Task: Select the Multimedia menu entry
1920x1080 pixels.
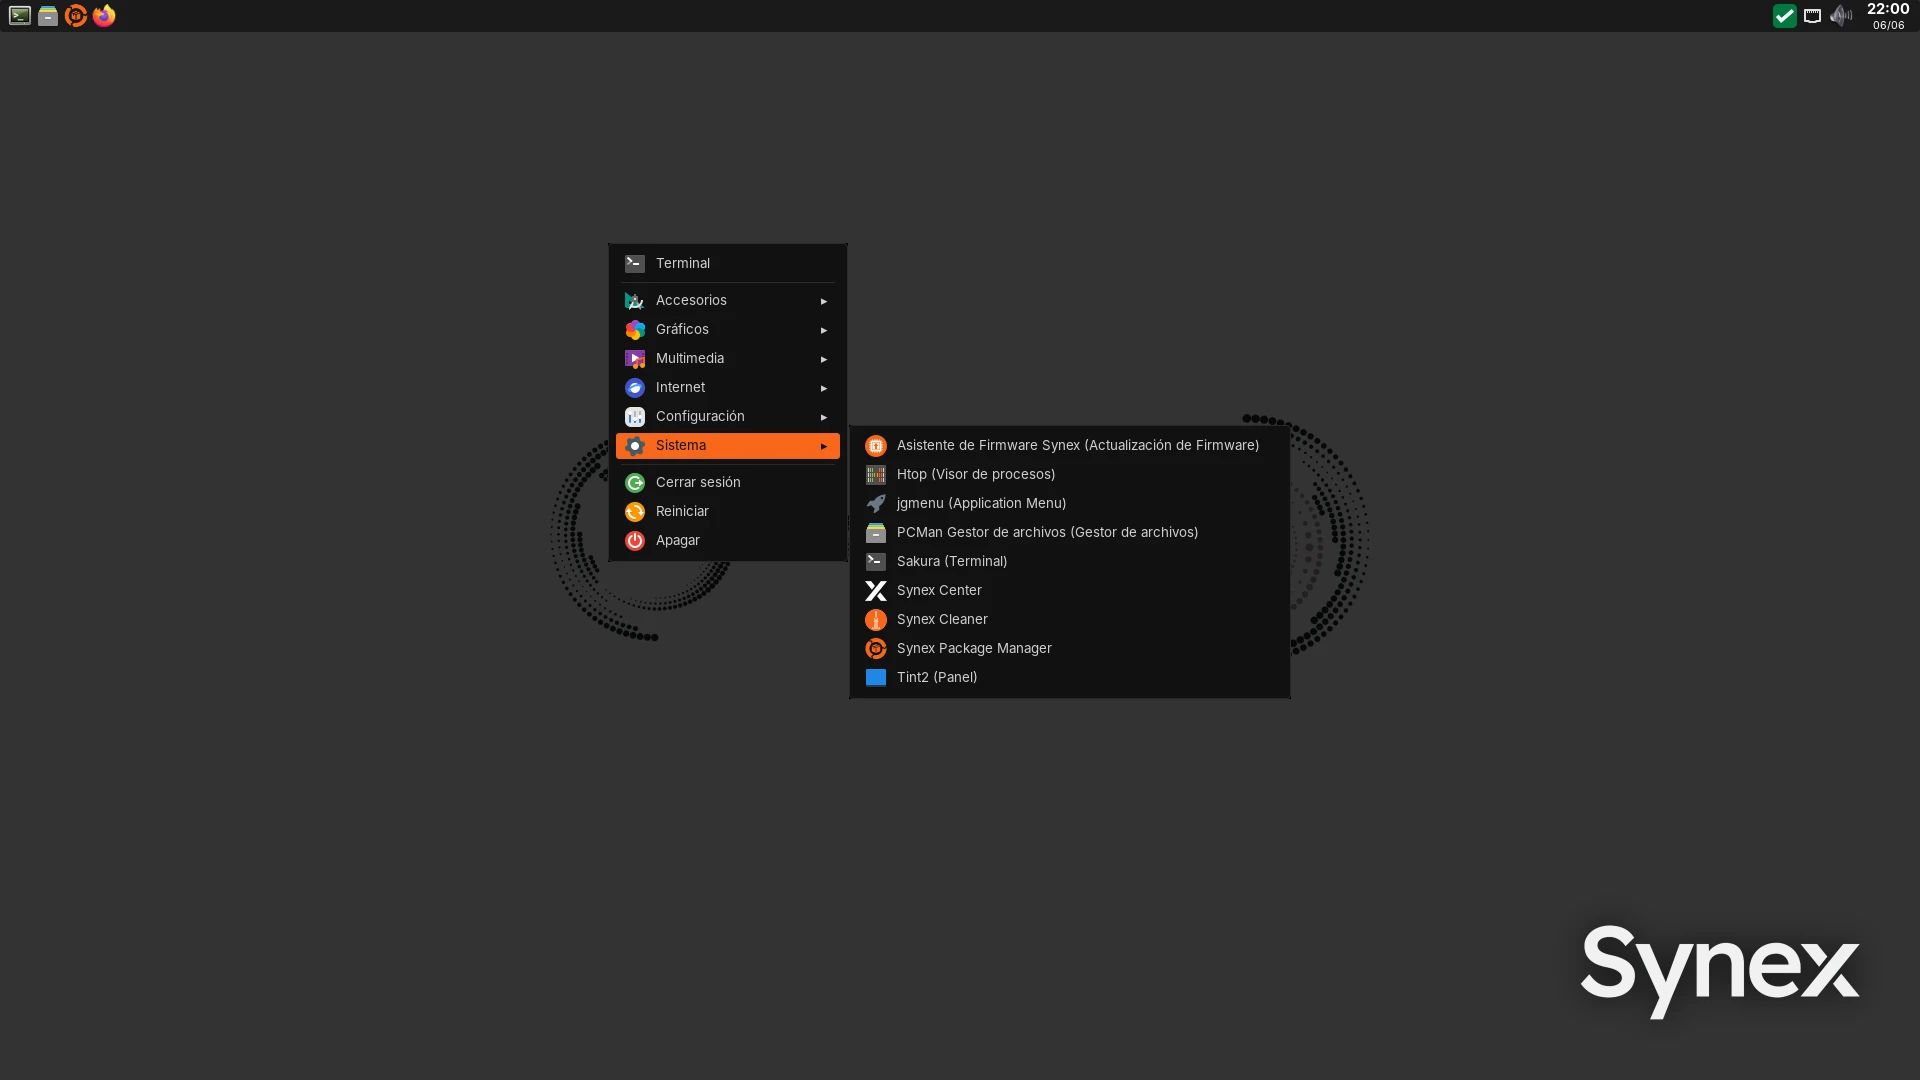Action: [x=728, y=359]
